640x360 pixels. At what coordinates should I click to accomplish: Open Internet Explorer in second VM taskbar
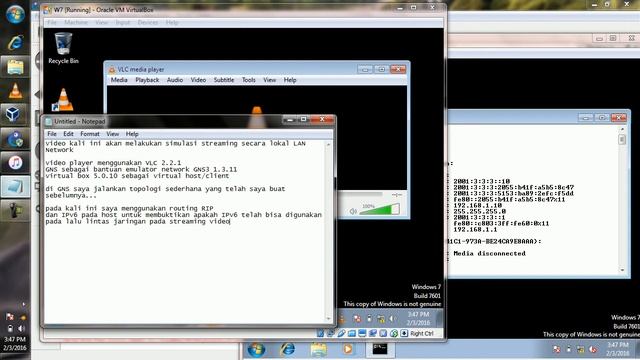(287, 349)
